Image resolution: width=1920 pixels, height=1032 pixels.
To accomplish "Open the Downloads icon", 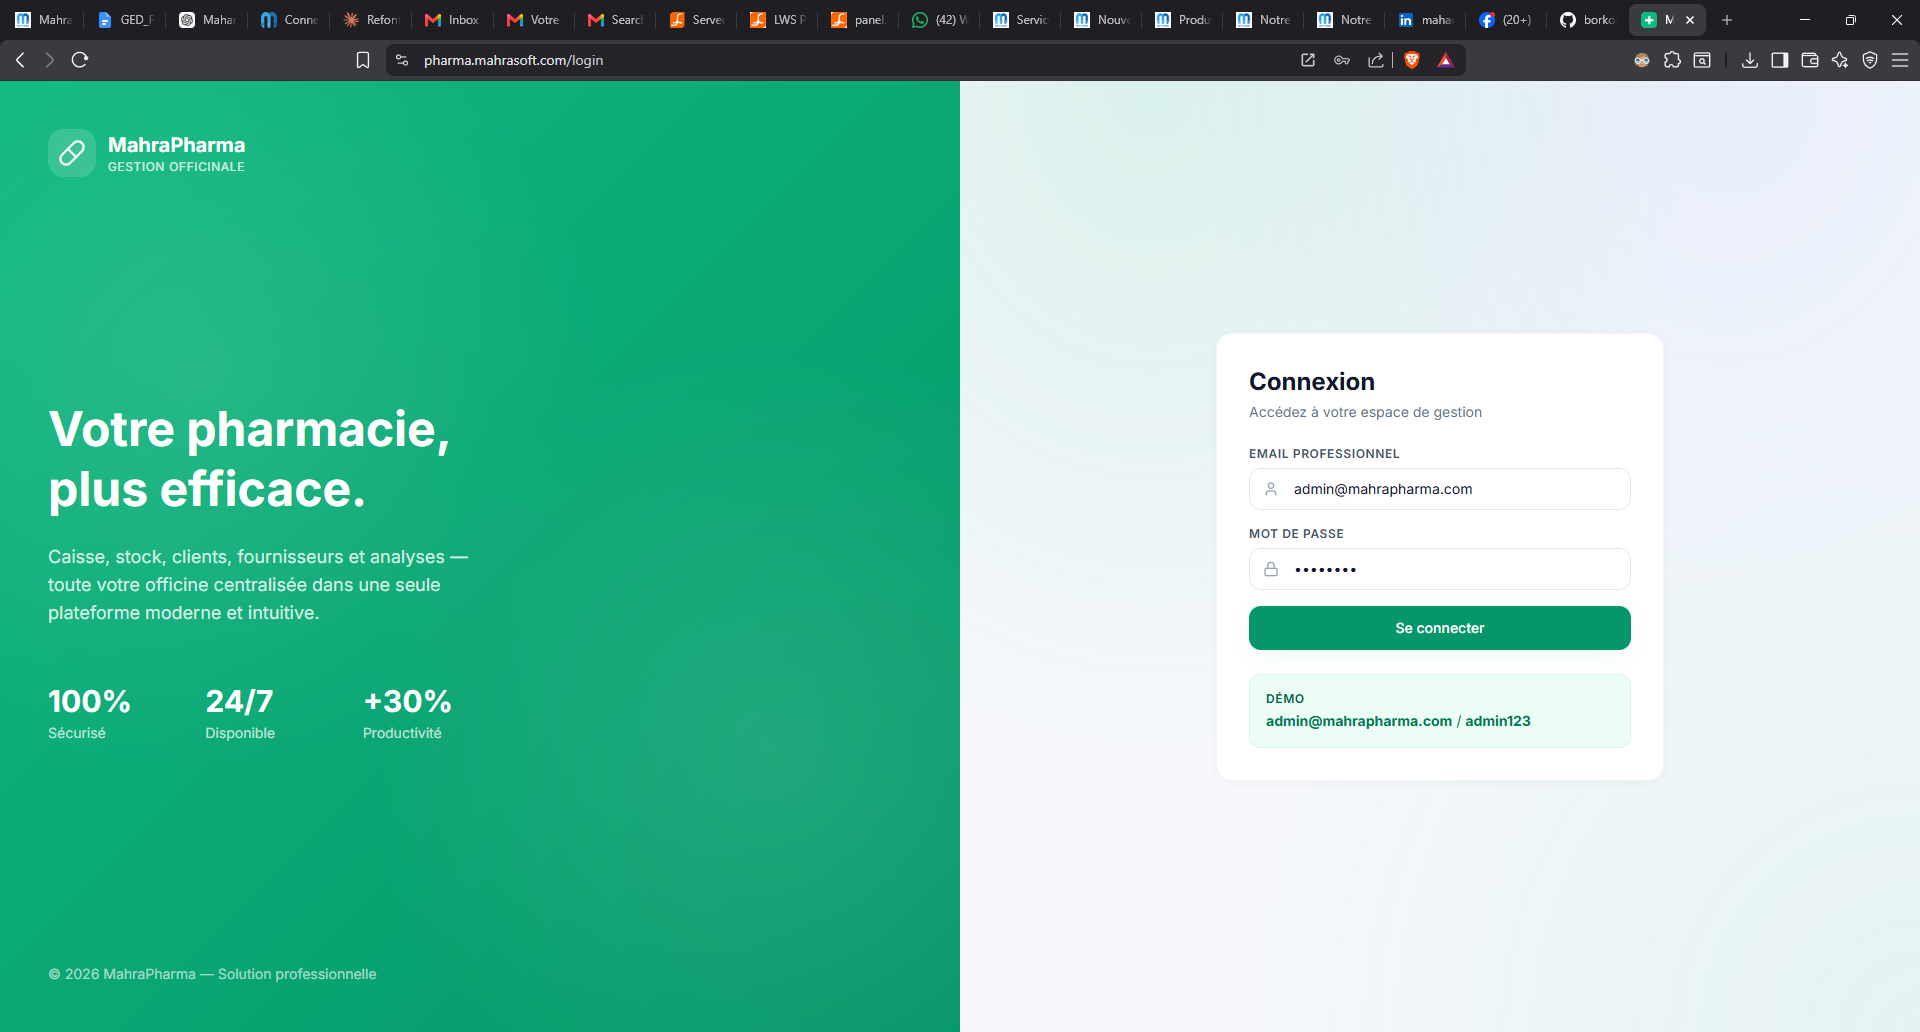I will [x=1750, y=60].
